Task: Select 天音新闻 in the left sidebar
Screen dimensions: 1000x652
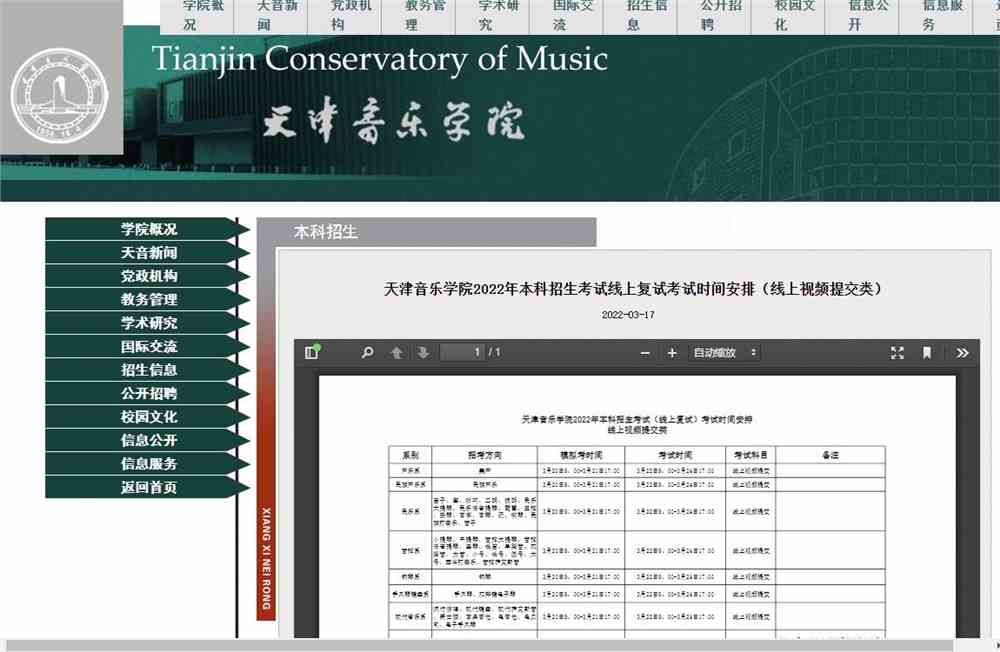Action: click(x=148, y=253)
